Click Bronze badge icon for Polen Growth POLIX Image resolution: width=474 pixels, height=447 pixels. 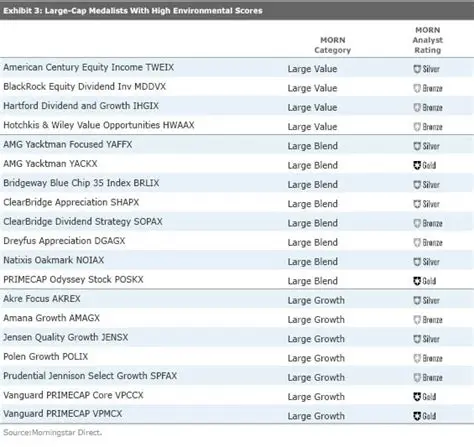click(x=417, y=358)
